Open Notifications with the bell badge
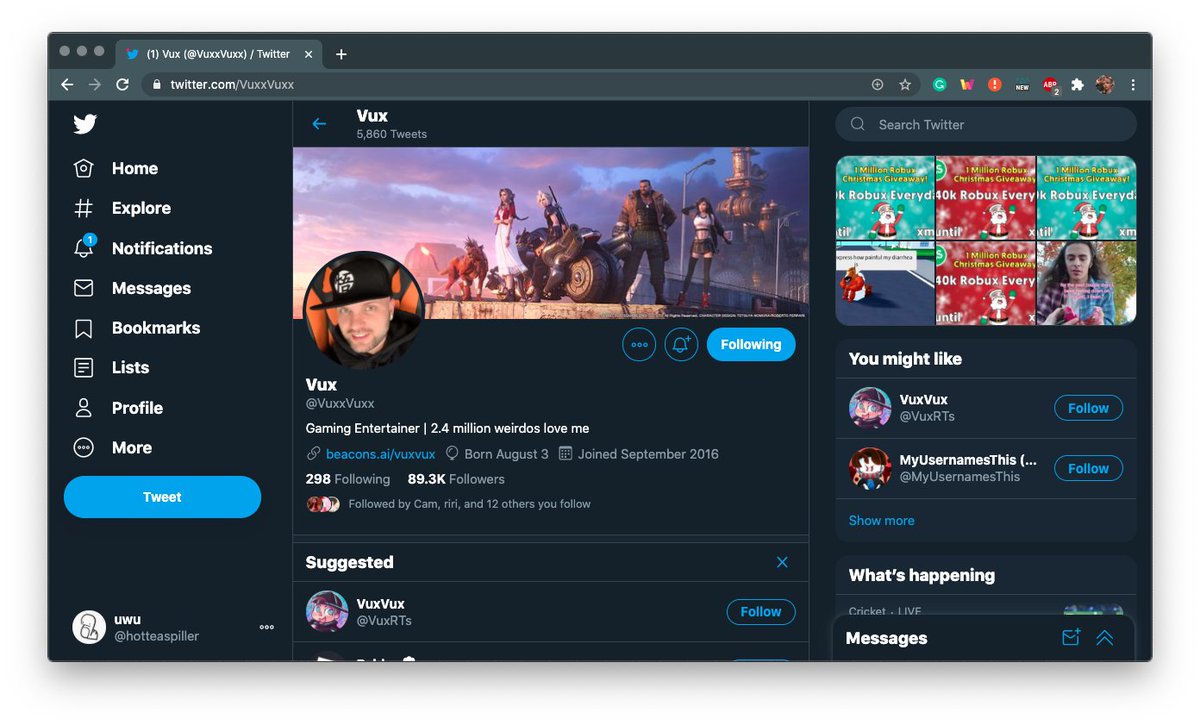This screenshot has width=1200, height=725. pyautogui.click(x=143, y=248)
